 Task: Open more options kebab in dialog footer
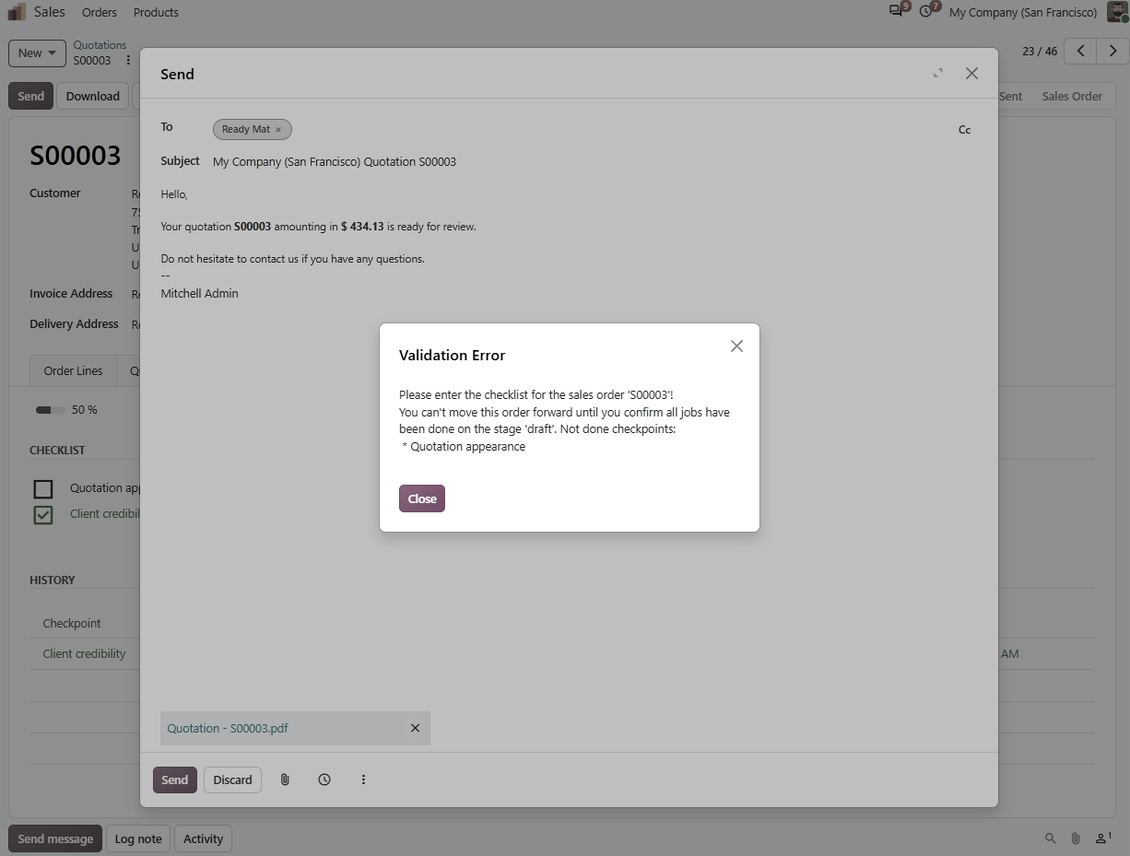coord(363,780)
